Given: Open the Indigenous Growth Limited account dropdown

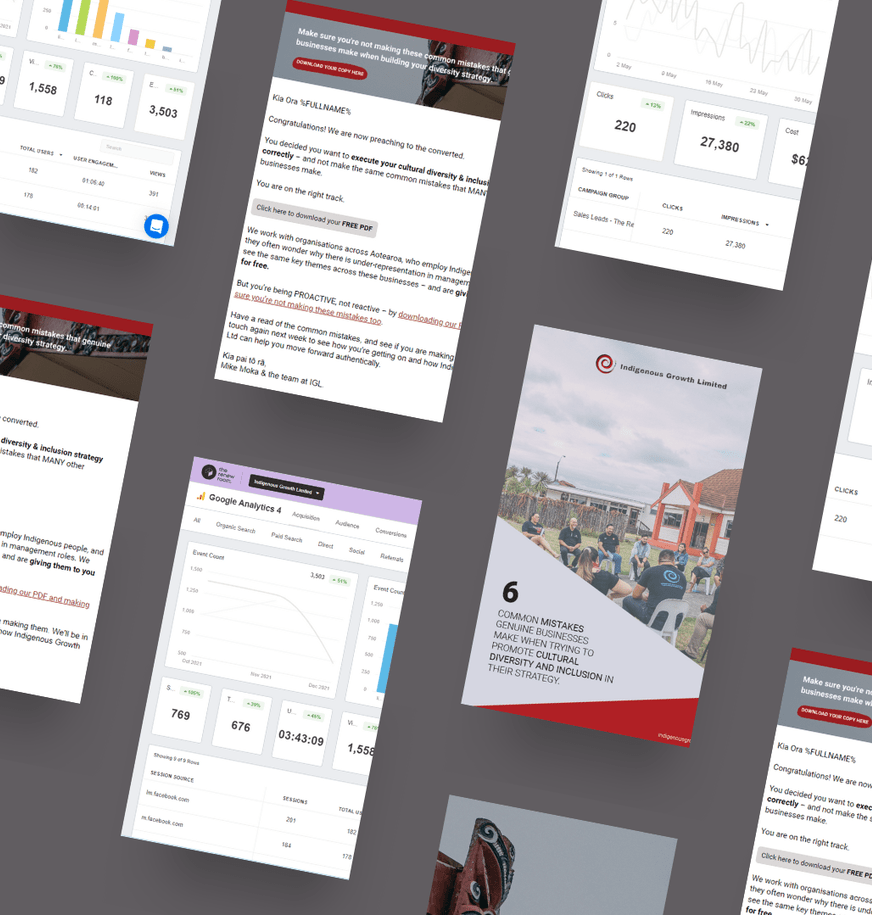Looking at the screenshot, I should coord(288,487).
